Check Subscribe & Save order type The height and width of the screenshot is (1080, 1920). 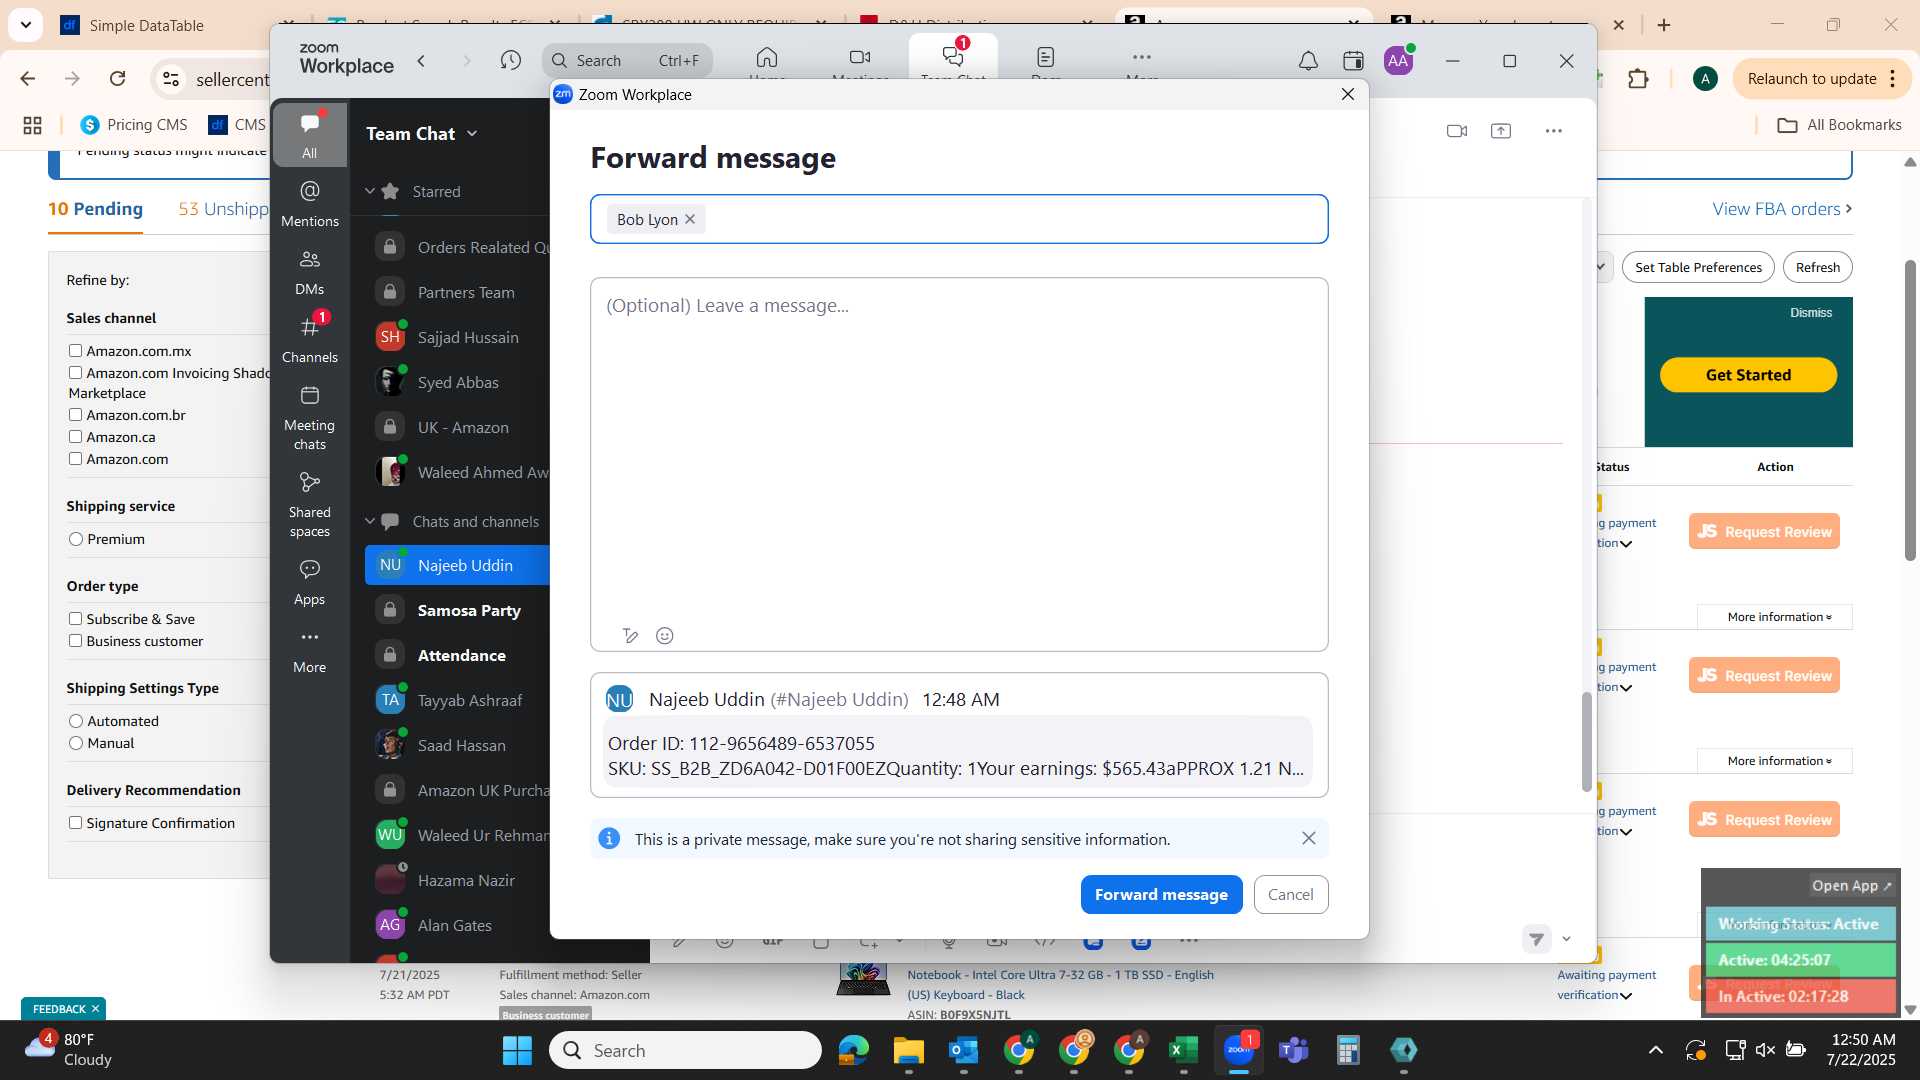[75, 619]
